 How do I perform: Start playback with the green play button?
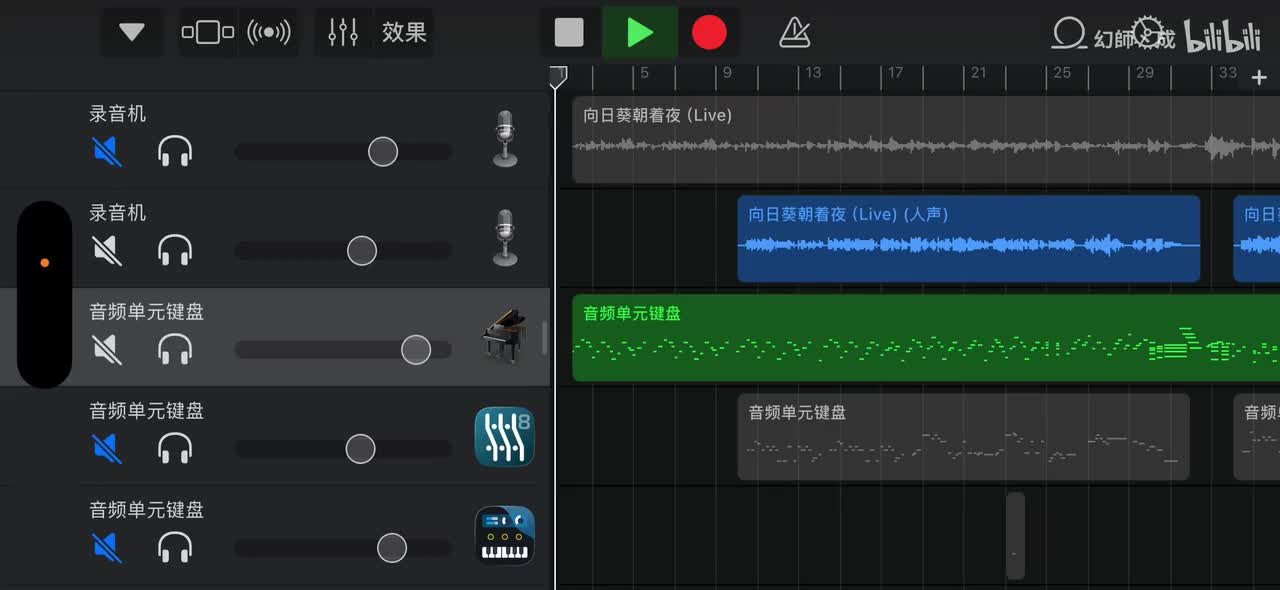tap(640, 32)
